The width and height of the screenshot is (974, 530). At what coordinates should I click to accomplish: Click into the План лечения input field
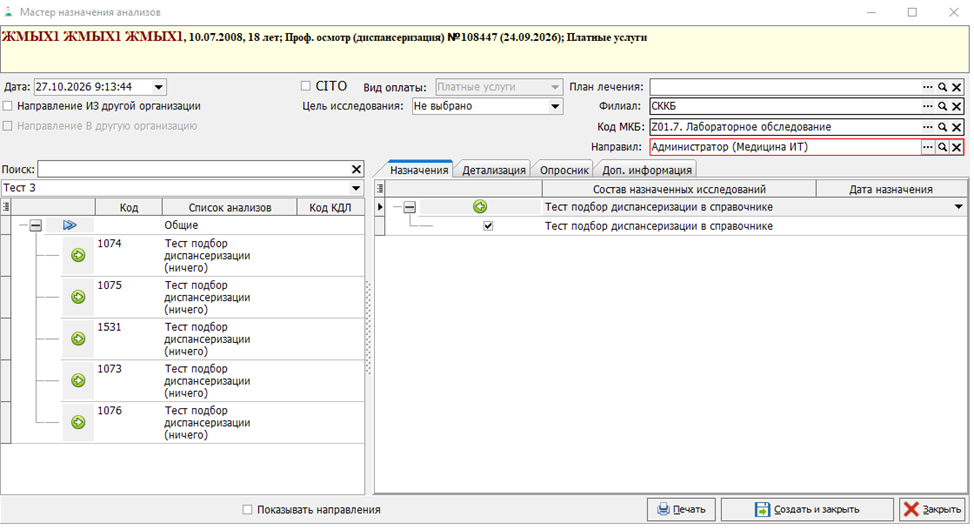pos(785,87)
